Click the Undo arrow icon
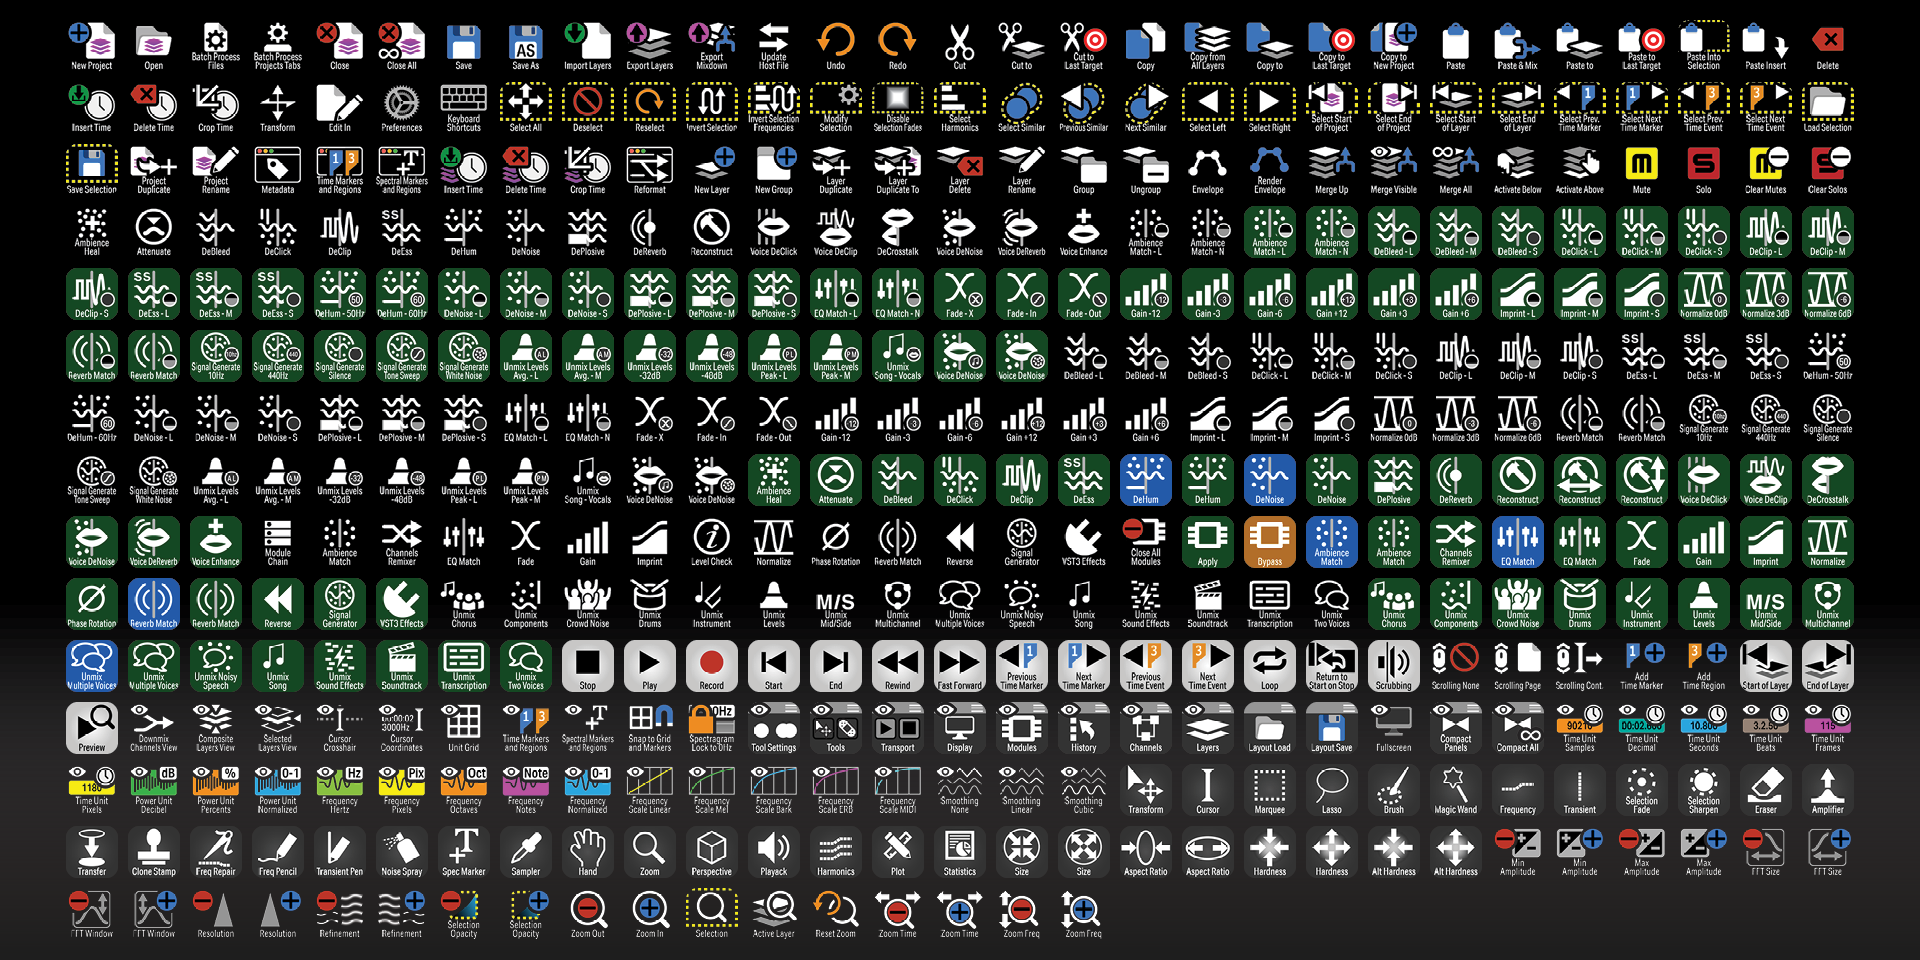Viewport: 1920px width, 960px height. pyautogui.click(x=835, y=46)
